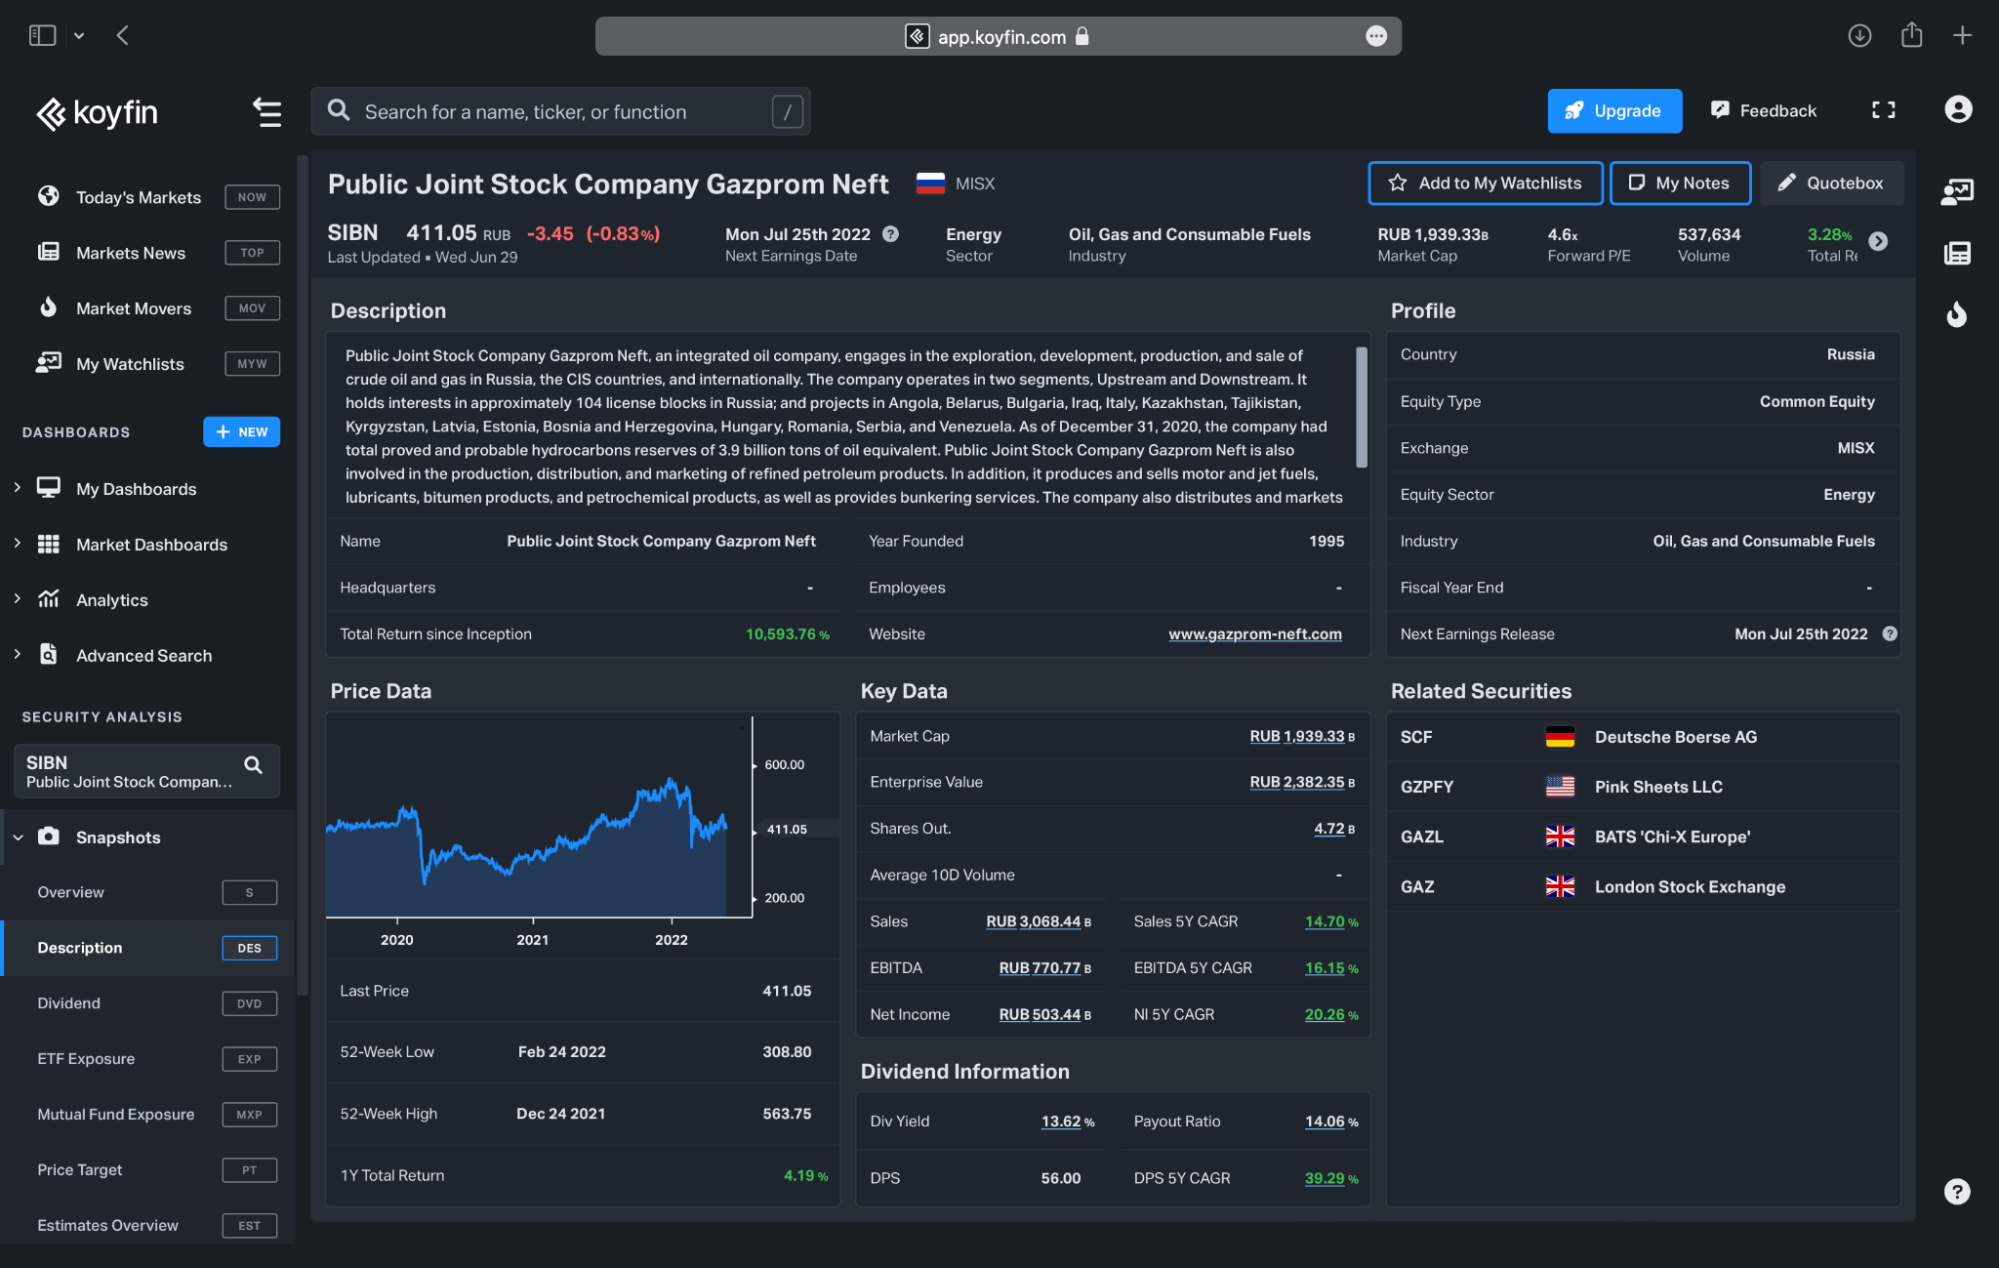Select the Description snapshot item
Screen dimensions: 1999x1268
tap(148, 948)
